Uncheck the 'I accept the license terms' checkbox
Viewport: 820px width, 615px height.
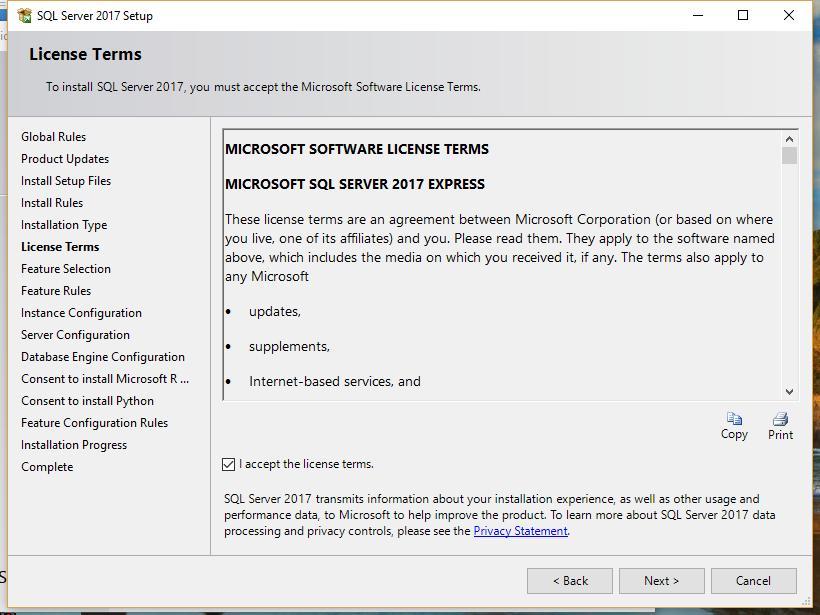(x=229, y=464)
